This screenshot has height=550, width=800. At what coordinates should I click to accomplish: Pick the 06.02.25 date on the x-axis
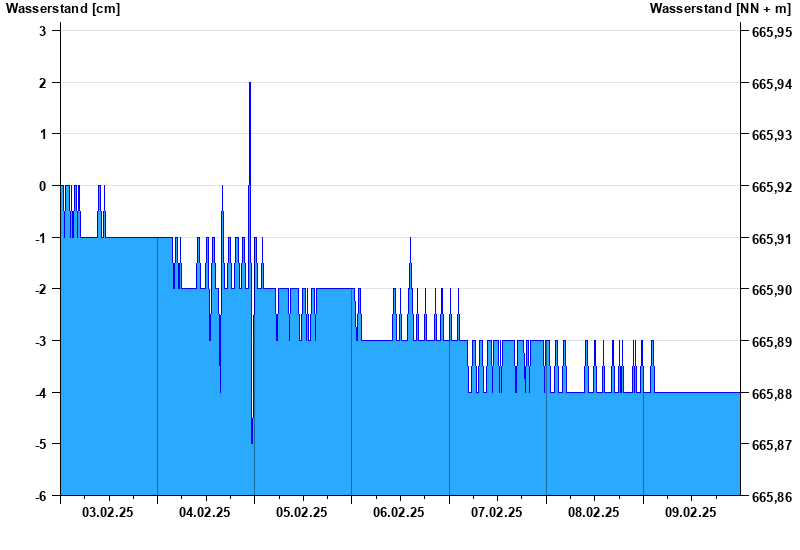[399, 512]
